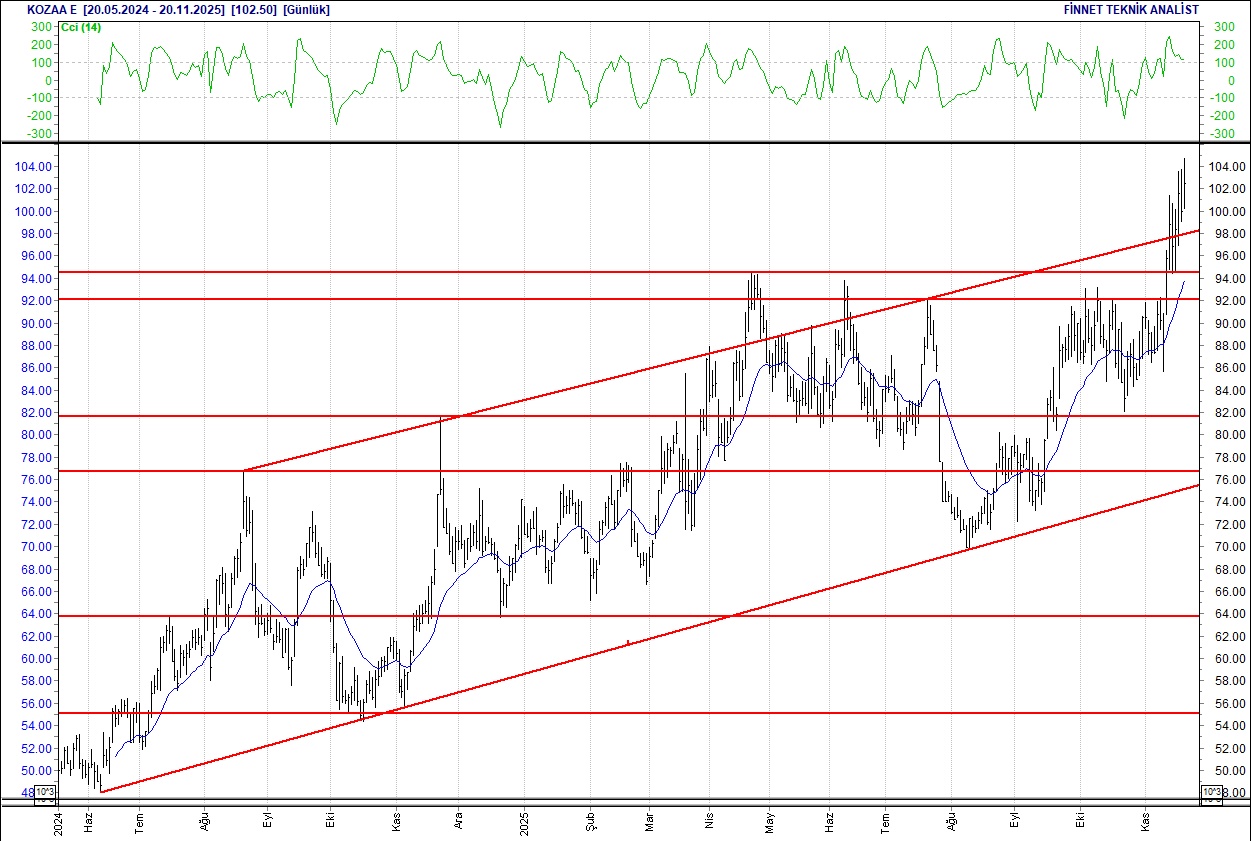
Task: Select the 2025 label on time axis
Action: click(x=523, y=821)
